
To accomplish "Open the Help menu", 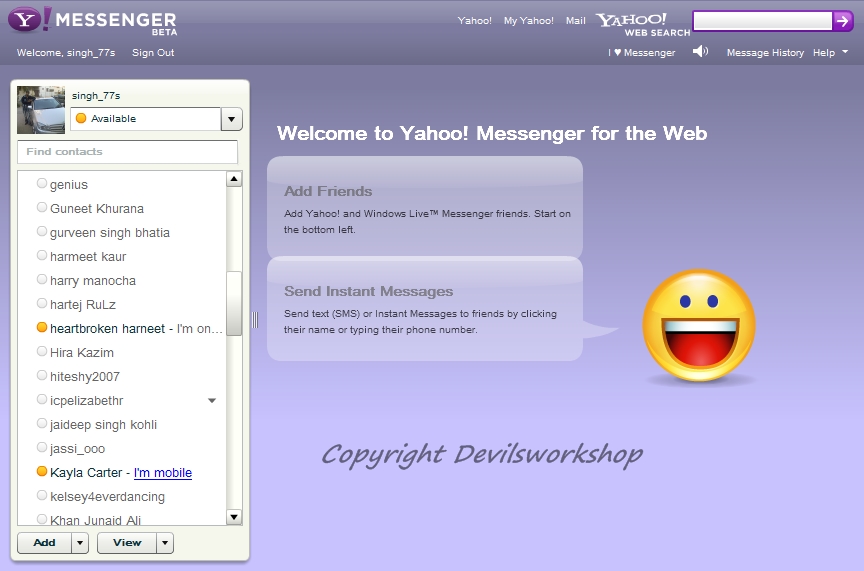I will tap(830, 53).
